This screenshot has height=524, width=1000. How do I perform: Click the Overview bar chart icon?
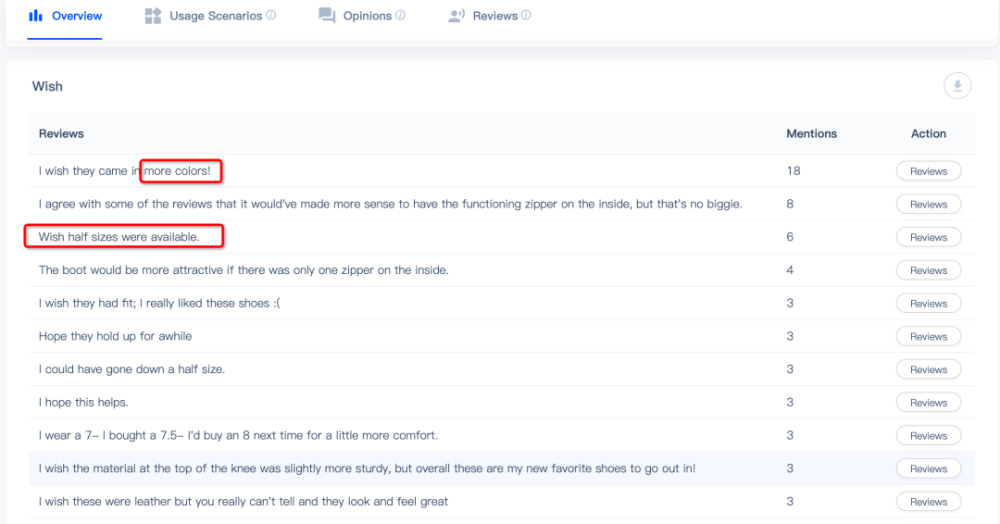[36, 16]
